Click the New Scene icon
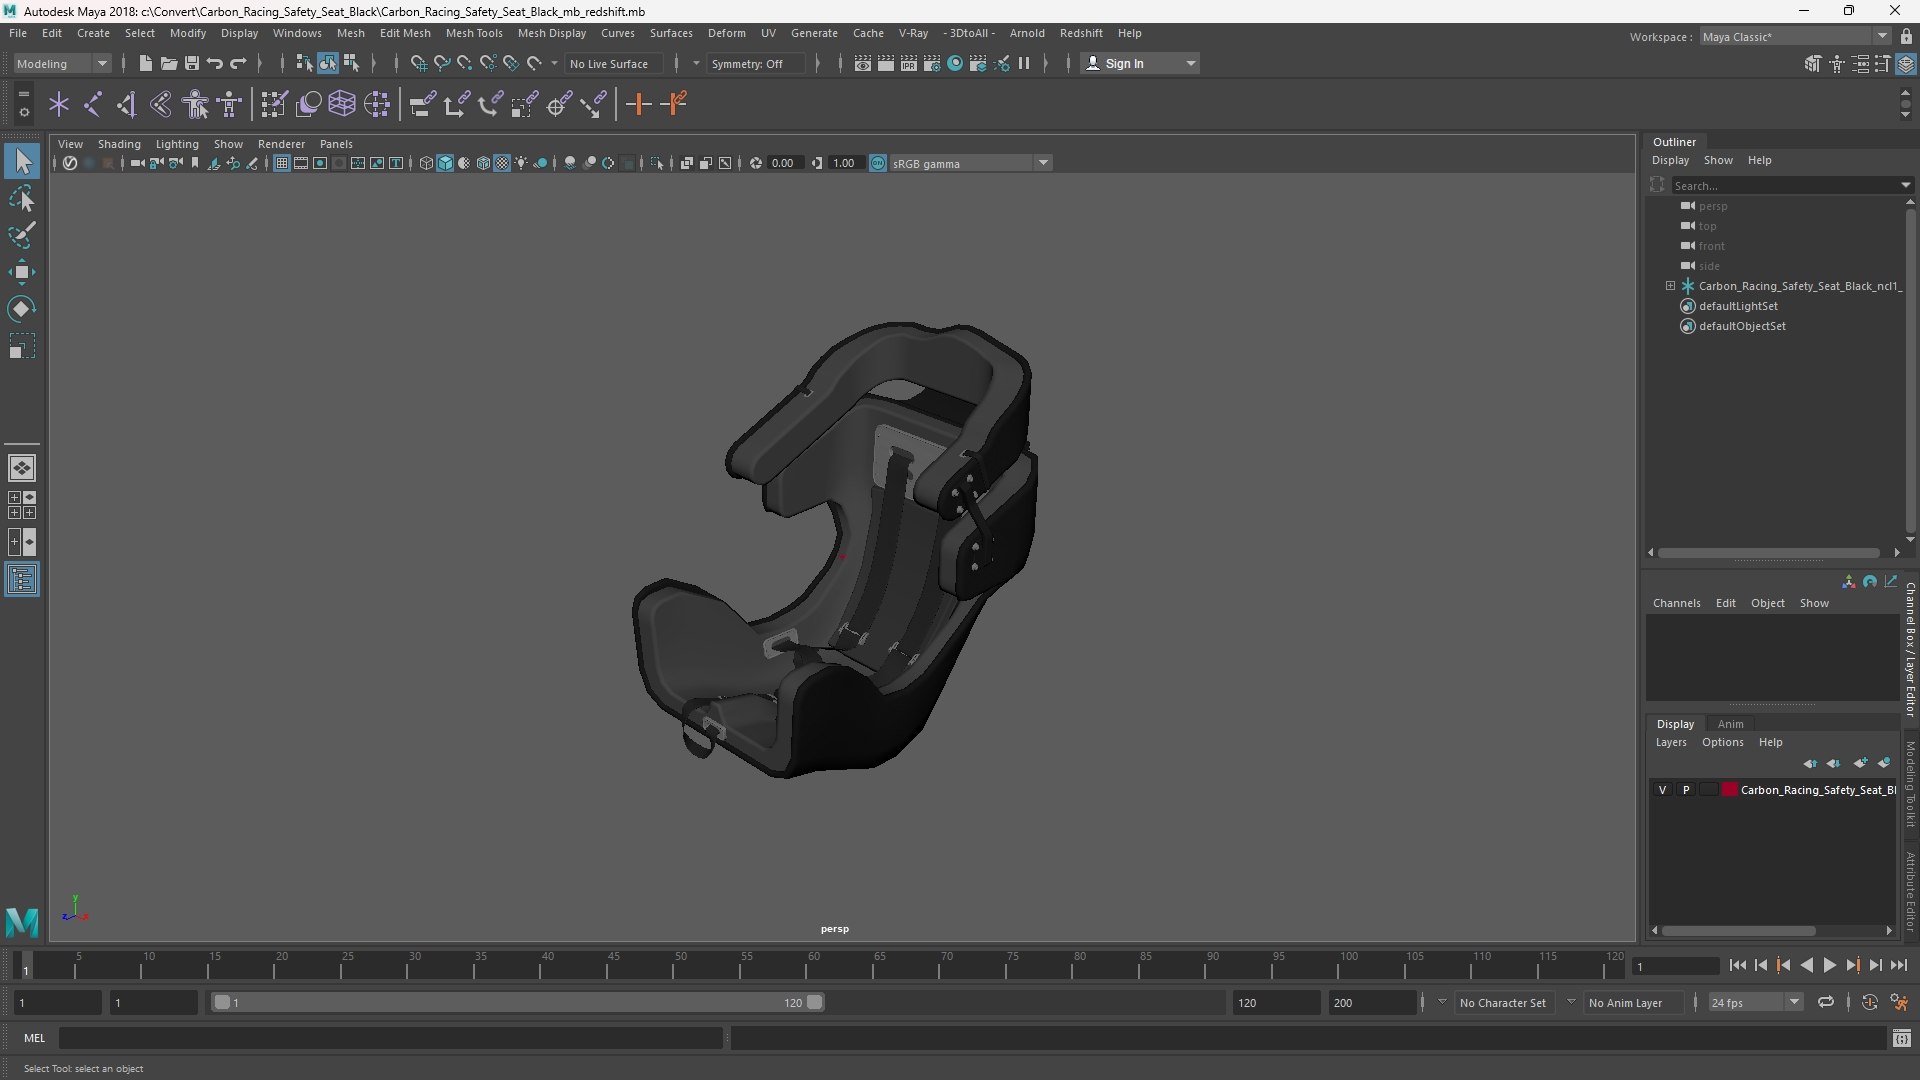1920x1080 pixels. (145, 63)
